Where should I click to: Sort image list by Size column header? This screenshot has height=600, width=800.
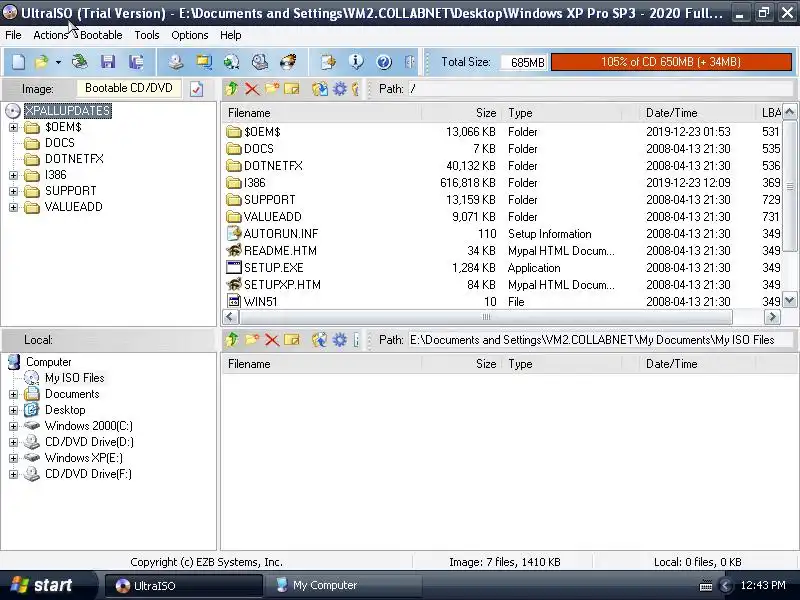[x=462, y=113]
